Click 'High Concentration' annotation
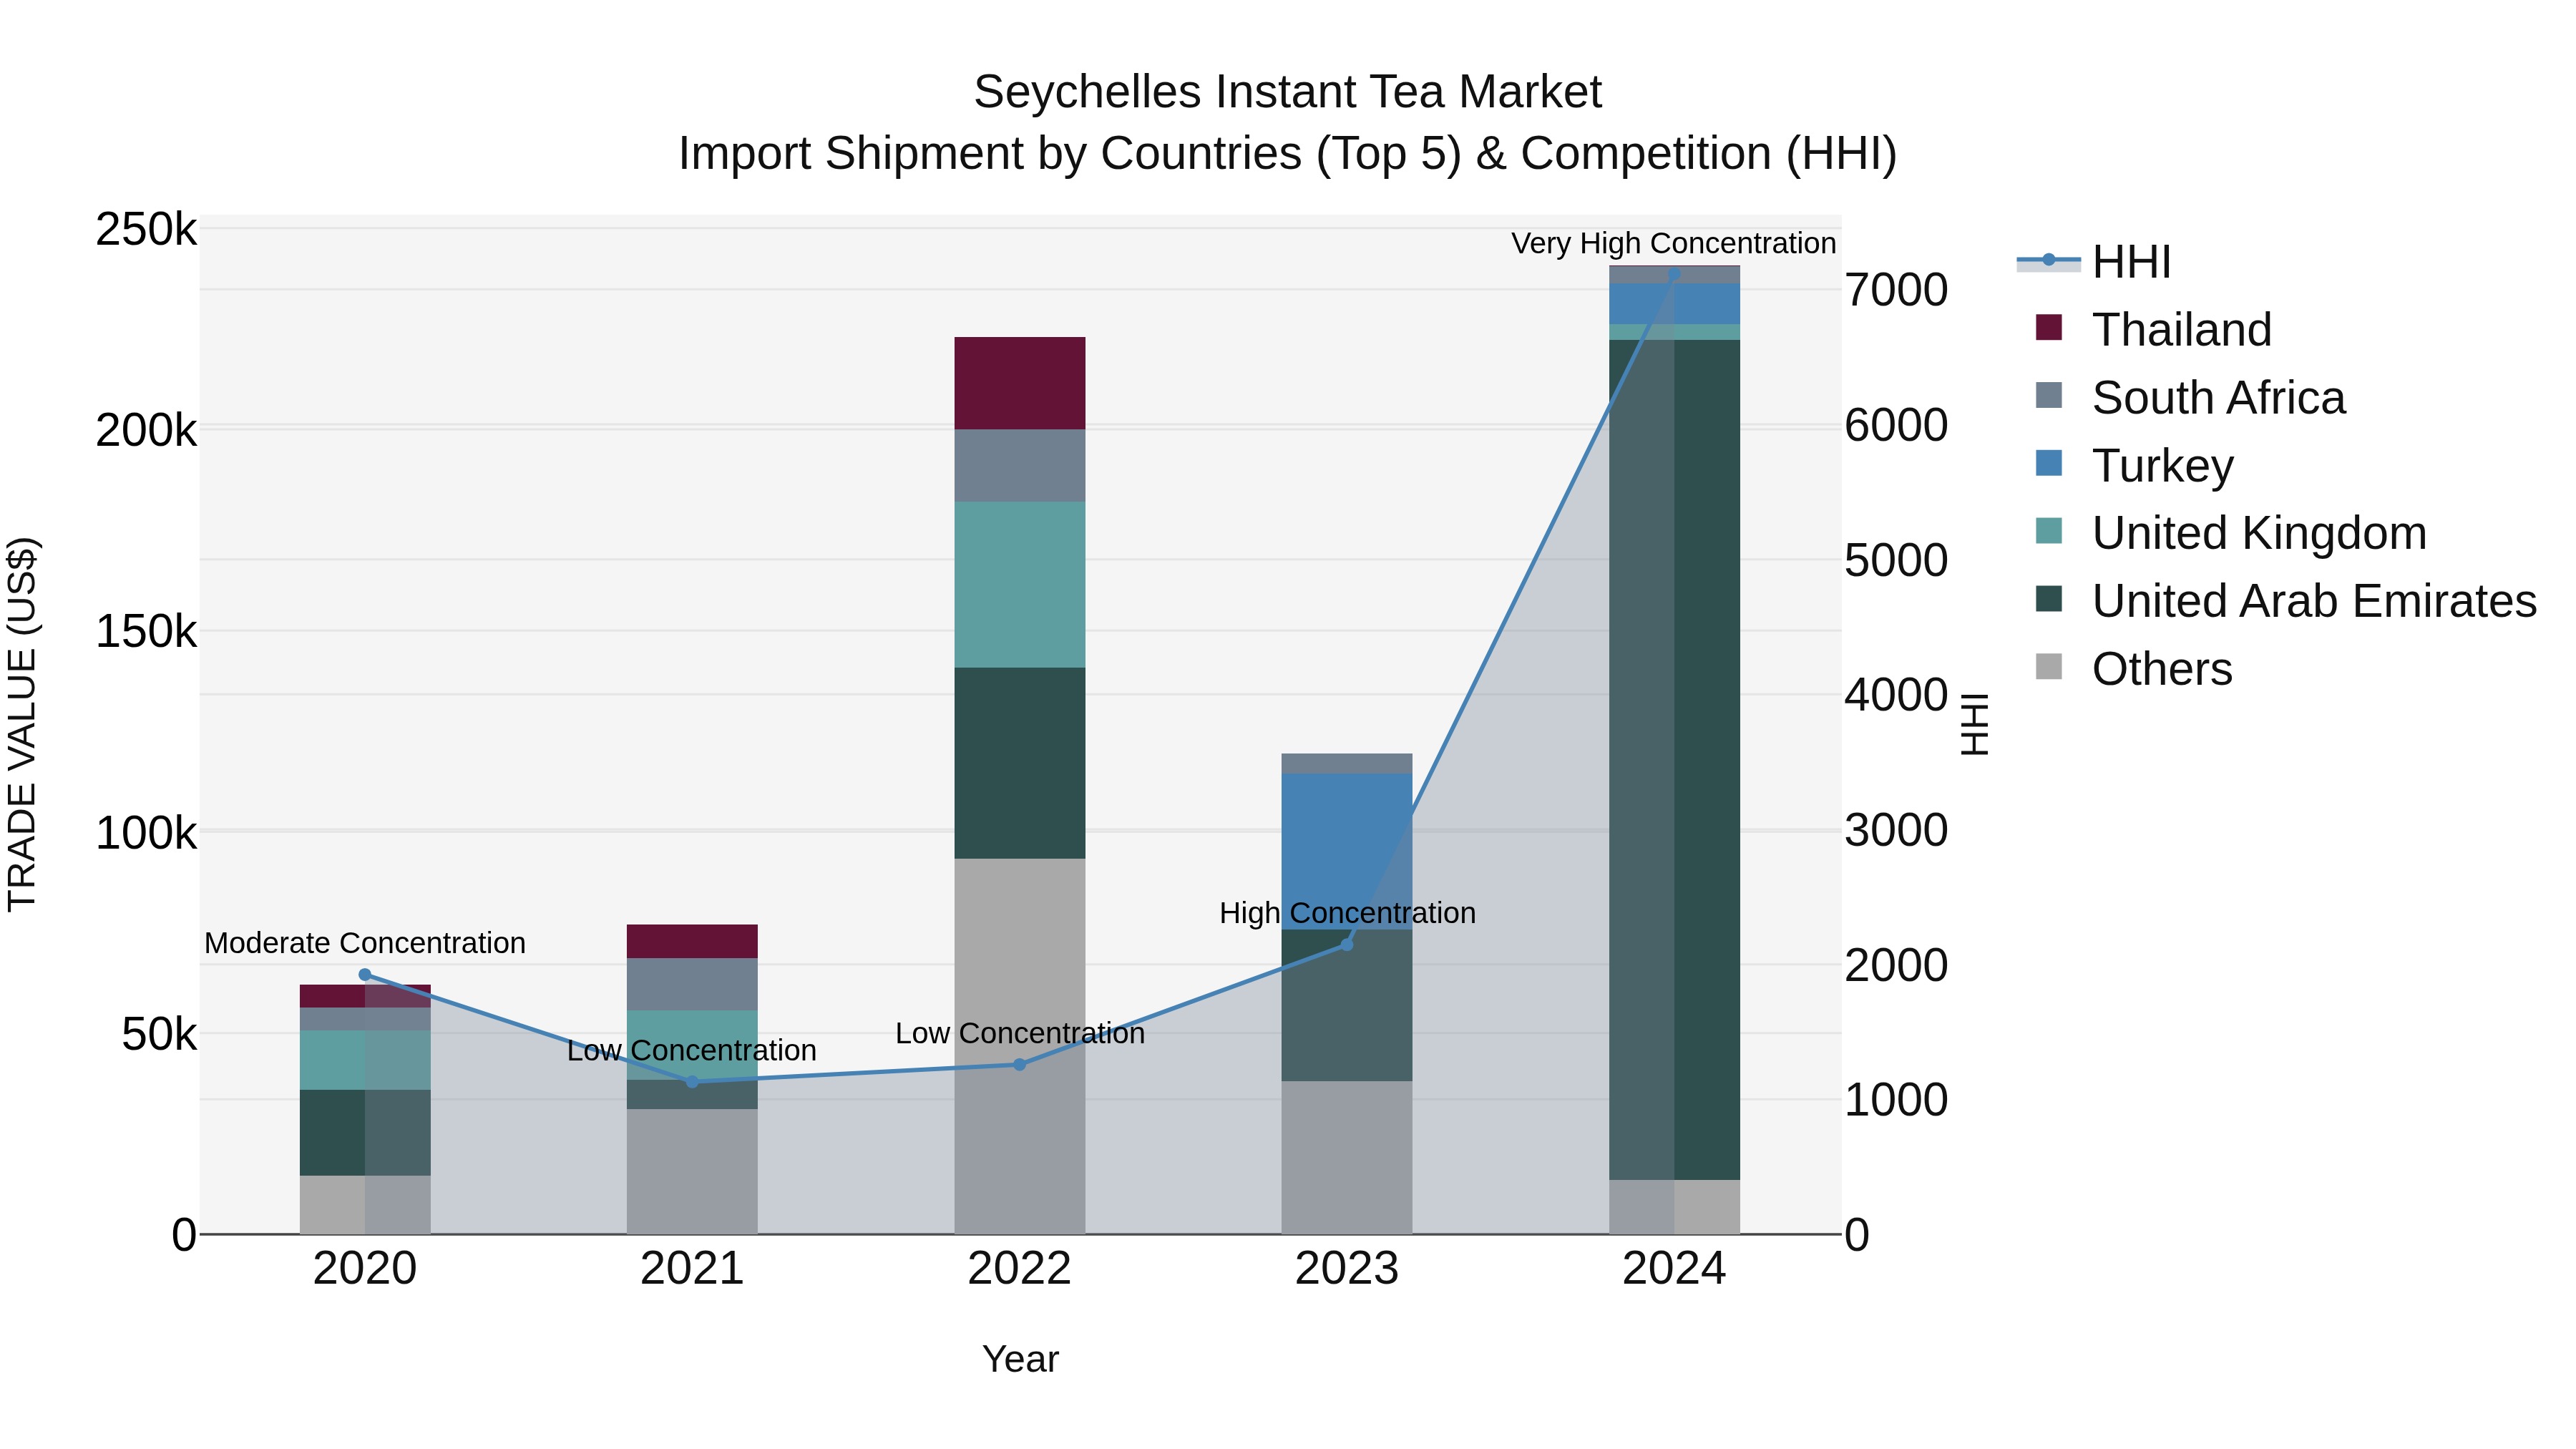Viewport: 2576px width, 1449px height. (x=1347, y=913)
